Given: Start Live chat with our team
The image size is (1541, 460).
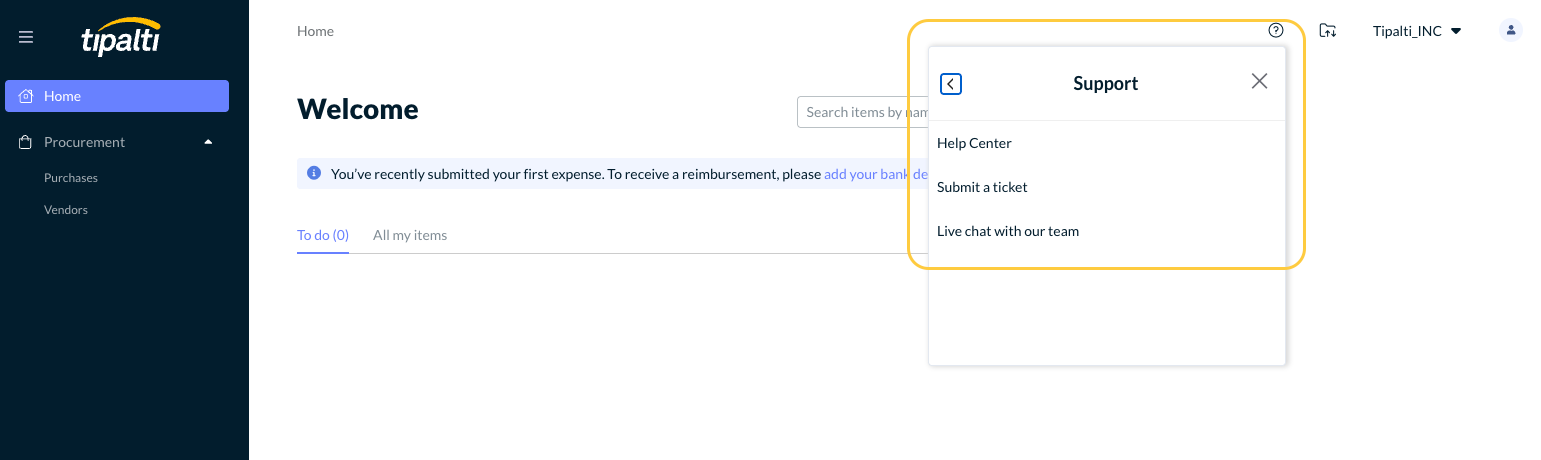Looking at the screenshot, I should [x=1008, y=231].
